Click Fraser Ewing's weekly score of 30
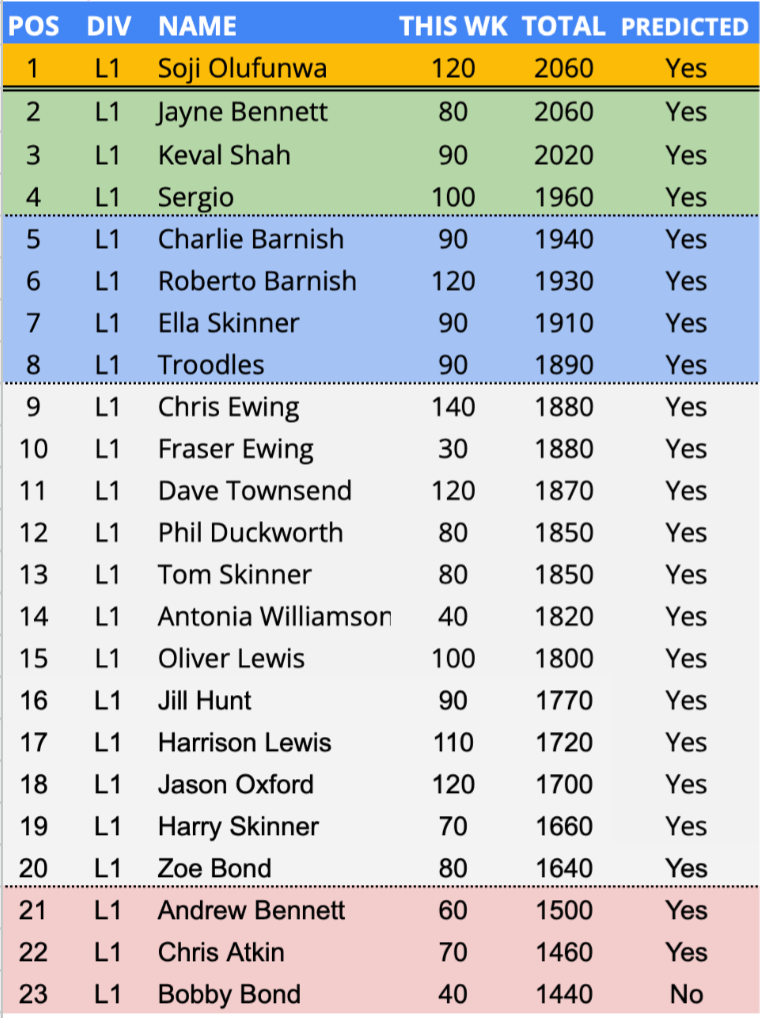 pos(453,449)
